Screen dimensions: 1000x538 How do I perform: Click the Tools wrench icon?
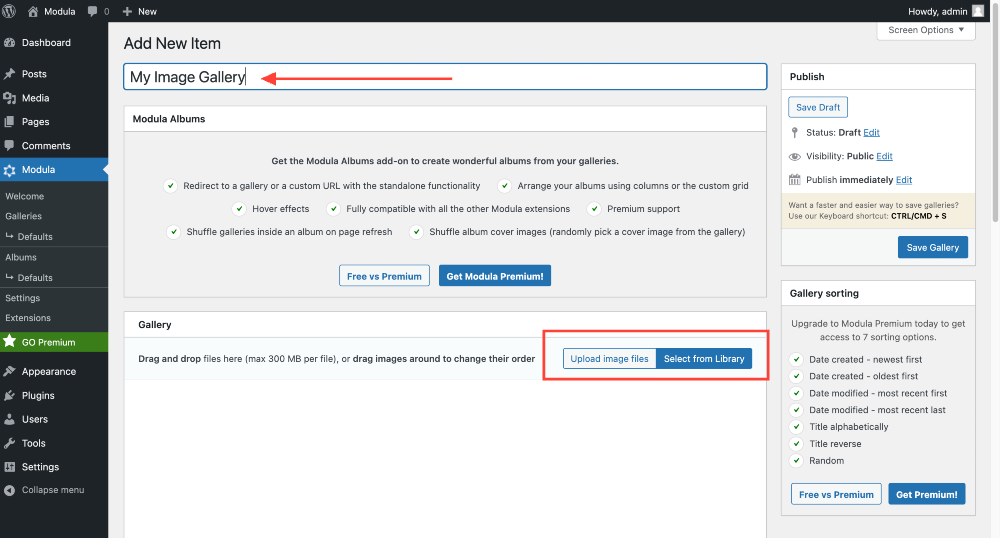pyautogui.click(x=10, y=443)
